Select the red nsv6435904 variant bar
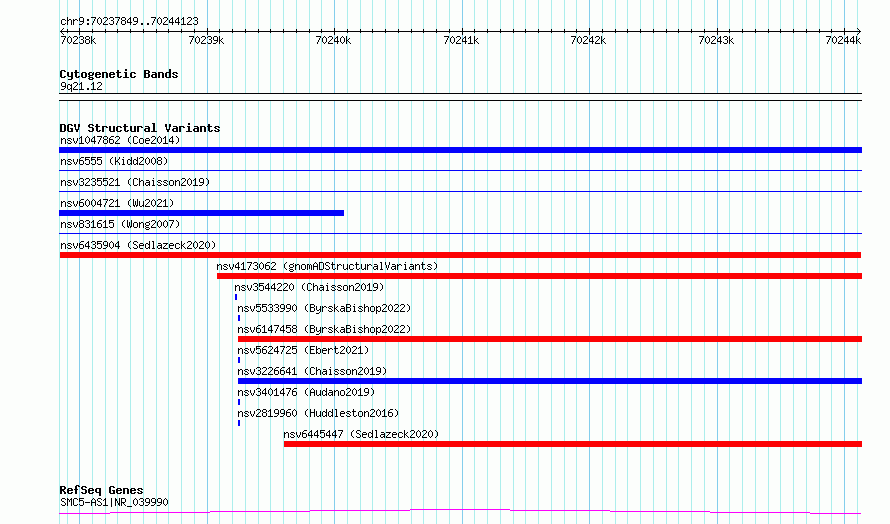 tap(460, 255)
